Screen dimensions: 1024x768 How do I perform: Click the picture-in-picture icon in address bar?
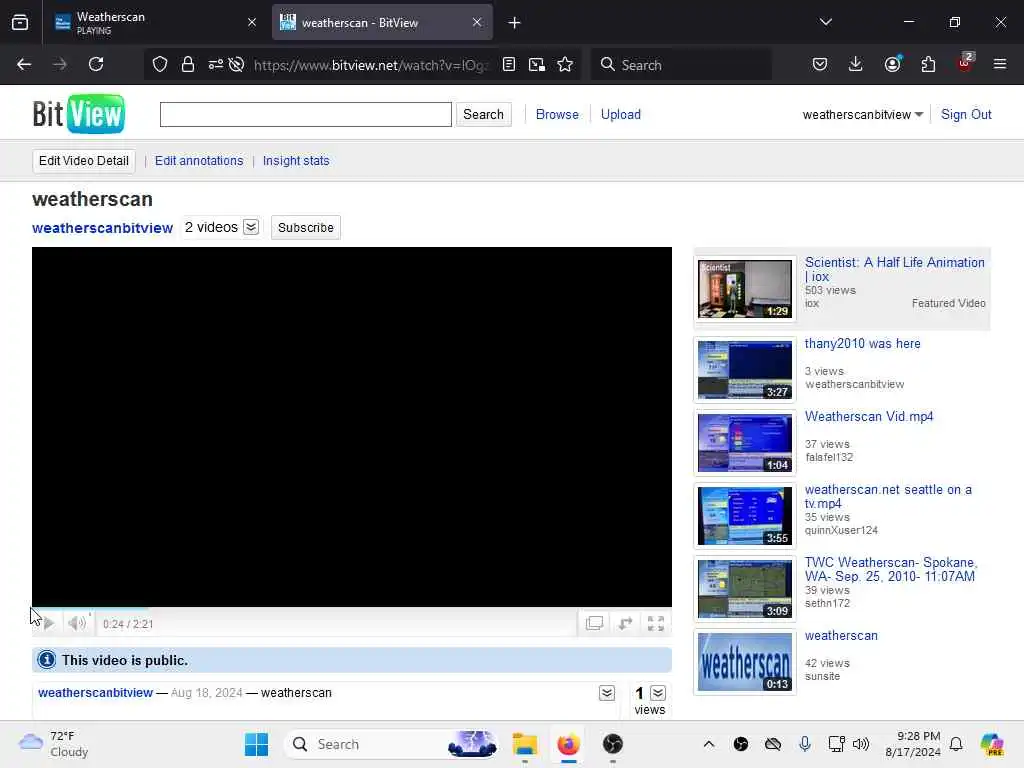537,64
